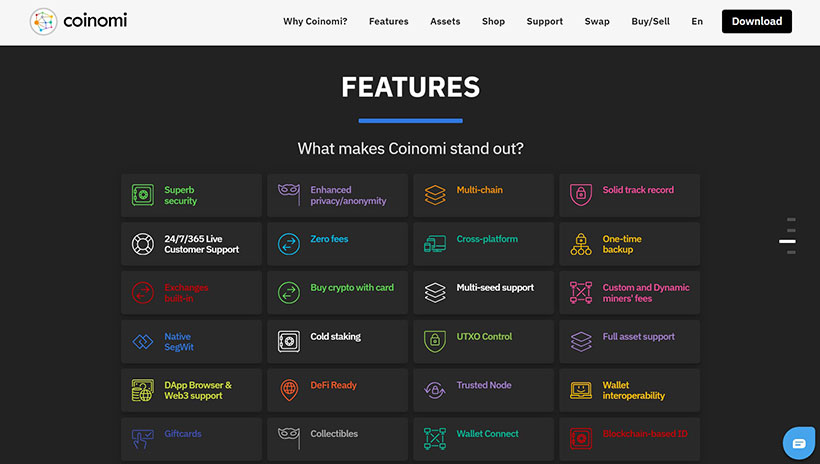Click the Buy crypto with card icon
The width and height of the screenshot is (820, 464).
[289, 292]
